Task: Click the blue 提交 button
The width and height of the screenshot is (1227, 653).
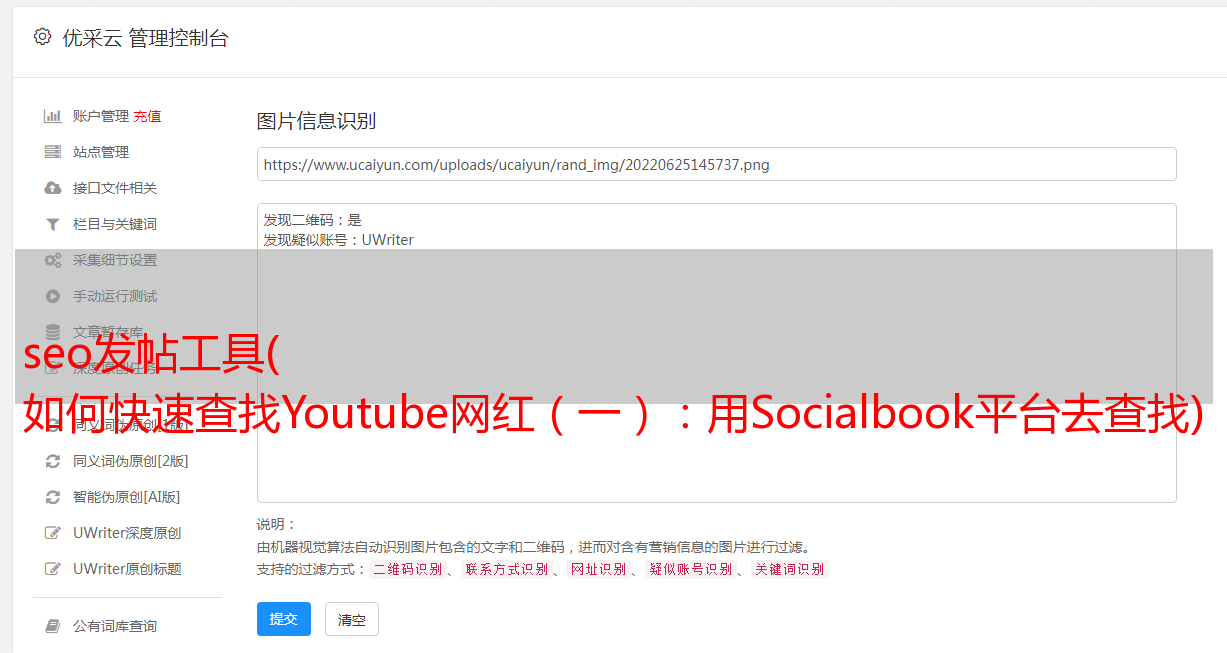Action: (x=284, y=619)
